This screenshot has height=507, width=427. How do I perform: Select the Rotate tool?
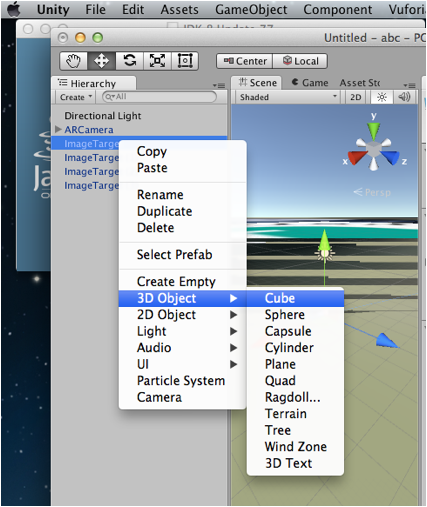pyautogui.click(x=129, y=61)
